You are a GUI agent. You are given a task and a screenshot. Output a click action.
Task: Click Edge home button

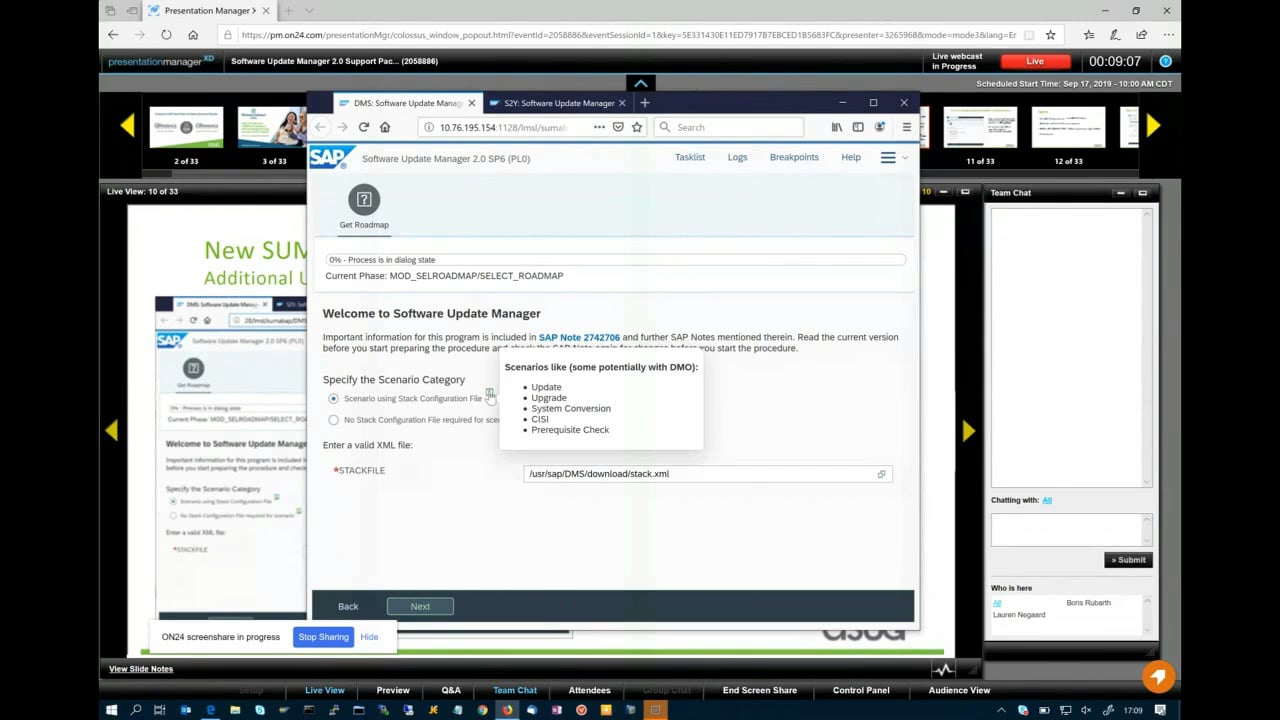193,34
